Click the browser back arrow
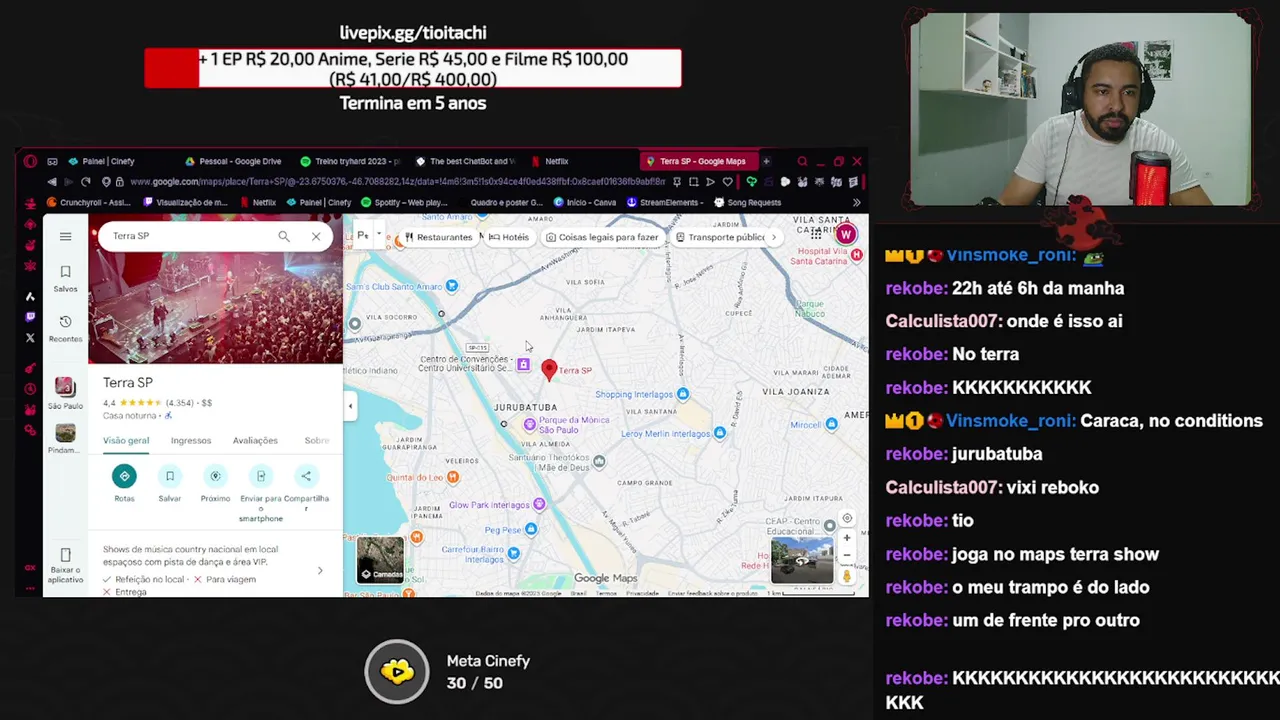Screen dimensions: 1280x720 pos(52,182)
